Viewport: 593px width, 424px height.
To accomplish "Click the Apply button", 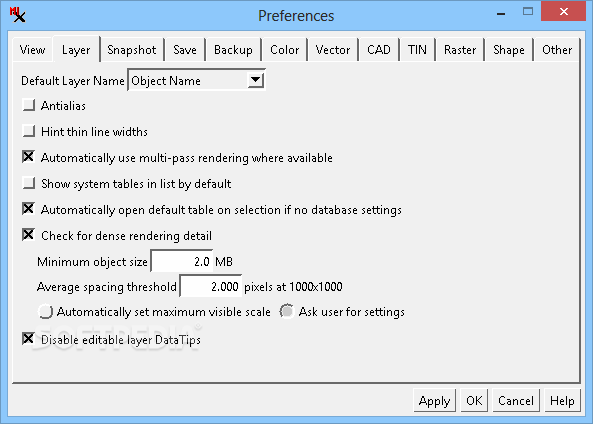I will click(435, 400).
